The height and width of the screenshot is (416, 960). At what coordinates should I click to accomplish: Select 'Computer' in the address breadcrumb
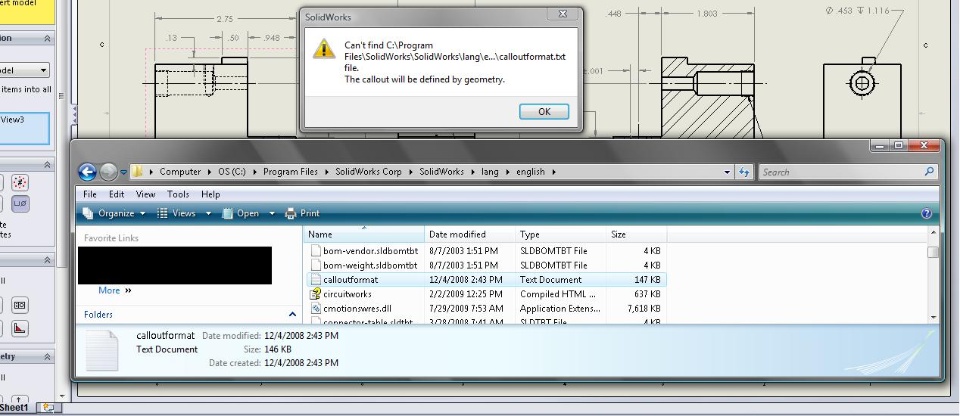180,172
